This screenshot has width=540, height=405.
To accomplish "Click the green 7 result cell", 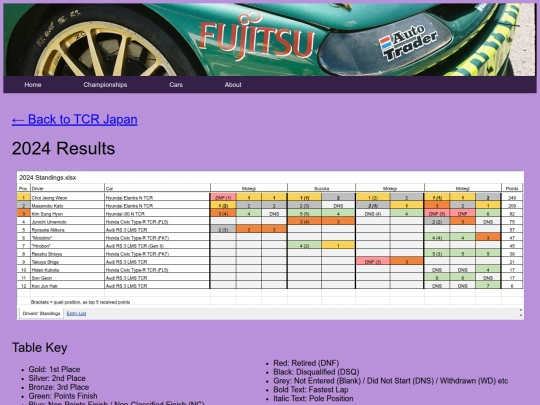I will 488,286.
